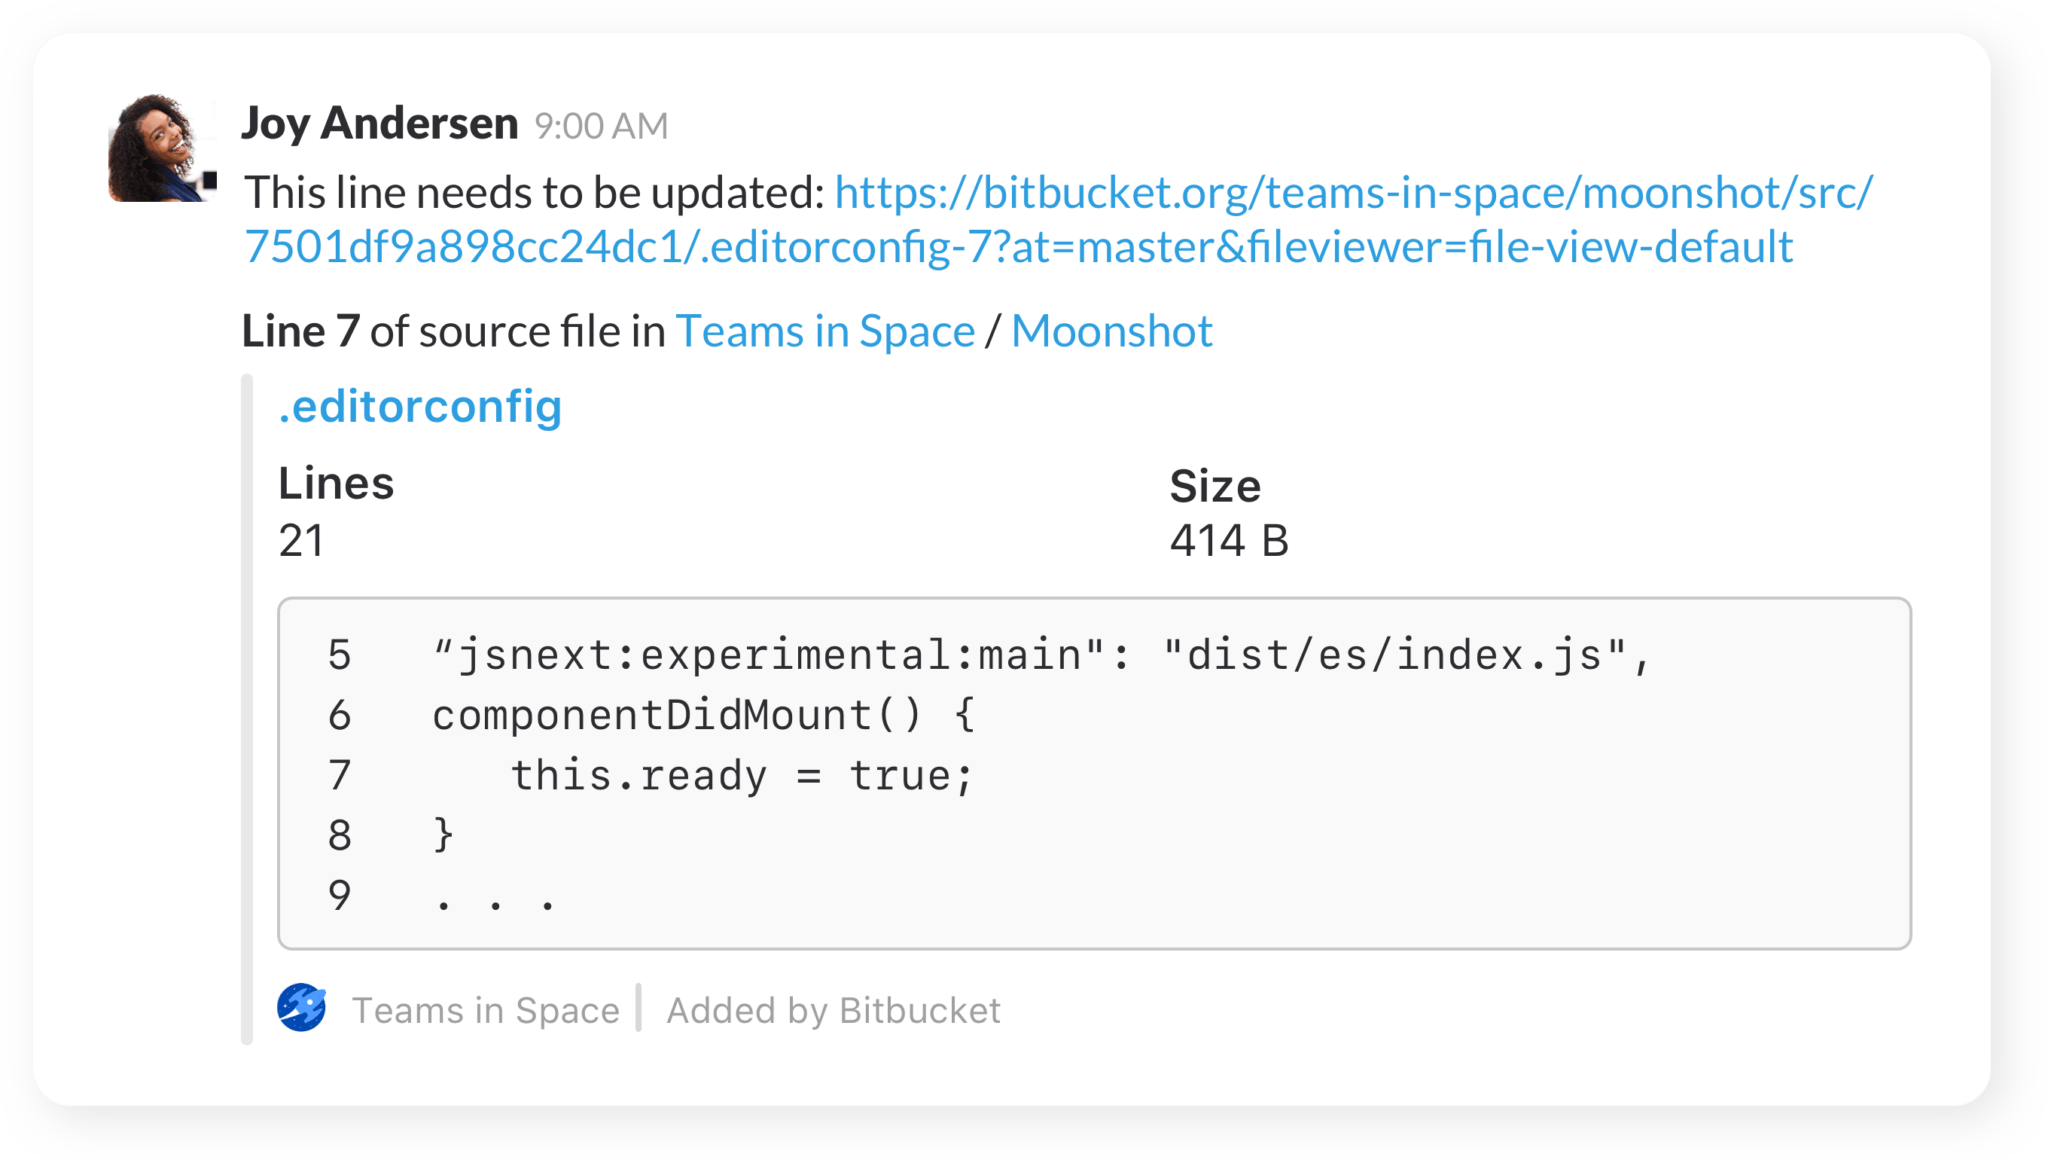Open the .editorconfig file link
Viewport: 2048px width, 1163px height.
(x=420, y=405)
